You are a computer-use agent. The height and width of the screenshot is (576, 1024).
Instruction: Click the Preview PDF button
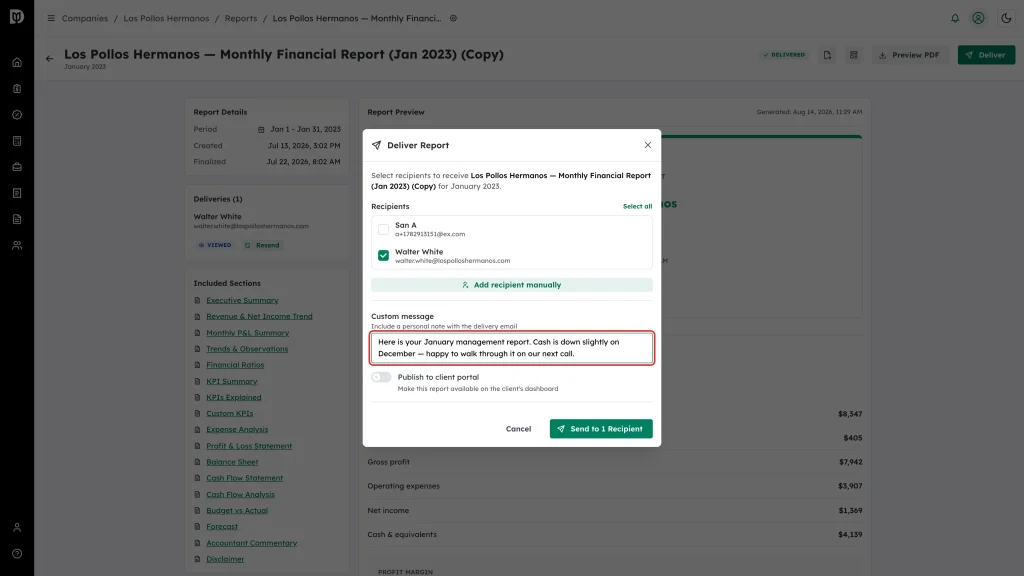pos(909,55)
